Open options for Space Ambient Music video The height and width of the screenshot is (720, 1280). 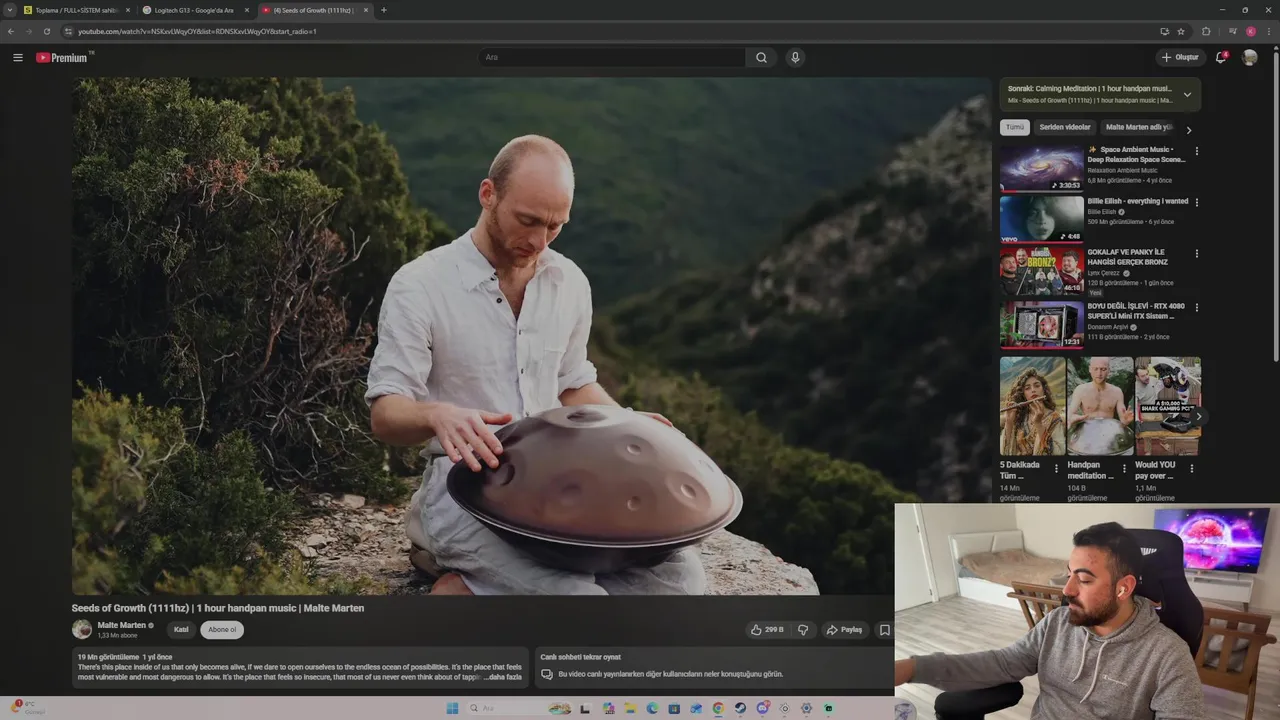click(x=1196, y=151)
